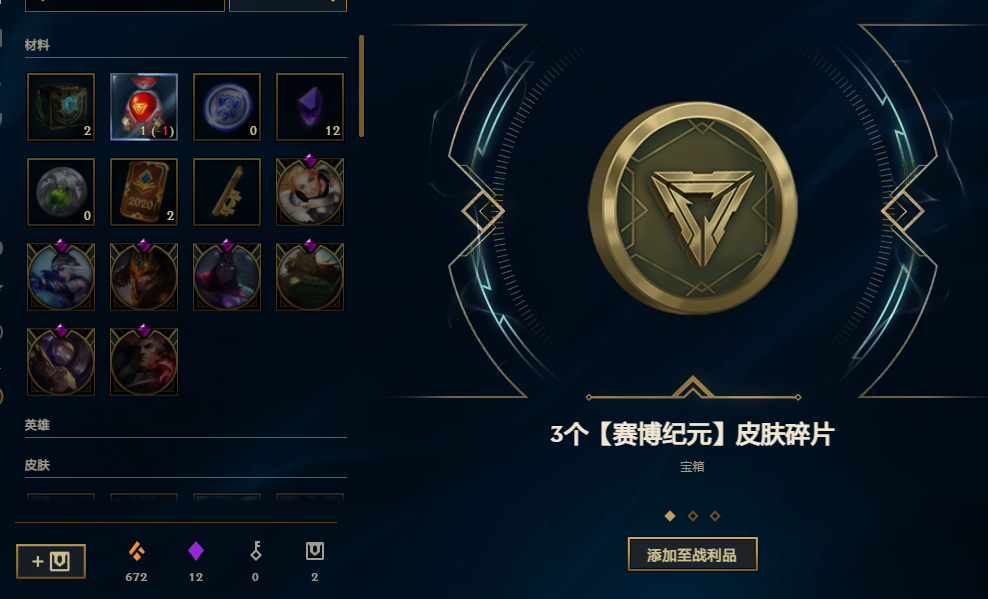The image size is (988, 599).
Task: Select the 2020 pass book item
Action: [x=144, y=191]
